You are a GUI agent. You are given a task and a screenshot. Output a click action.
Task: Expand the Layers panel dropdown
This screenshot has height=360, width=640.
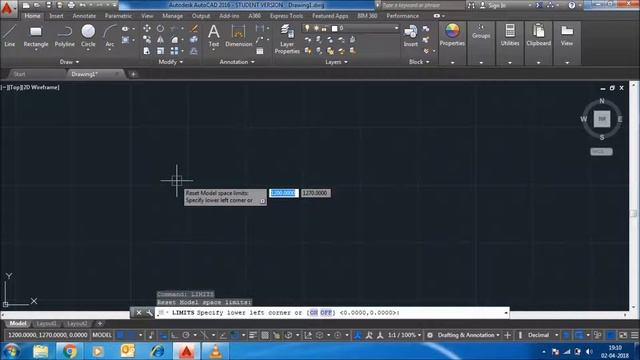[x=336, y=62]
